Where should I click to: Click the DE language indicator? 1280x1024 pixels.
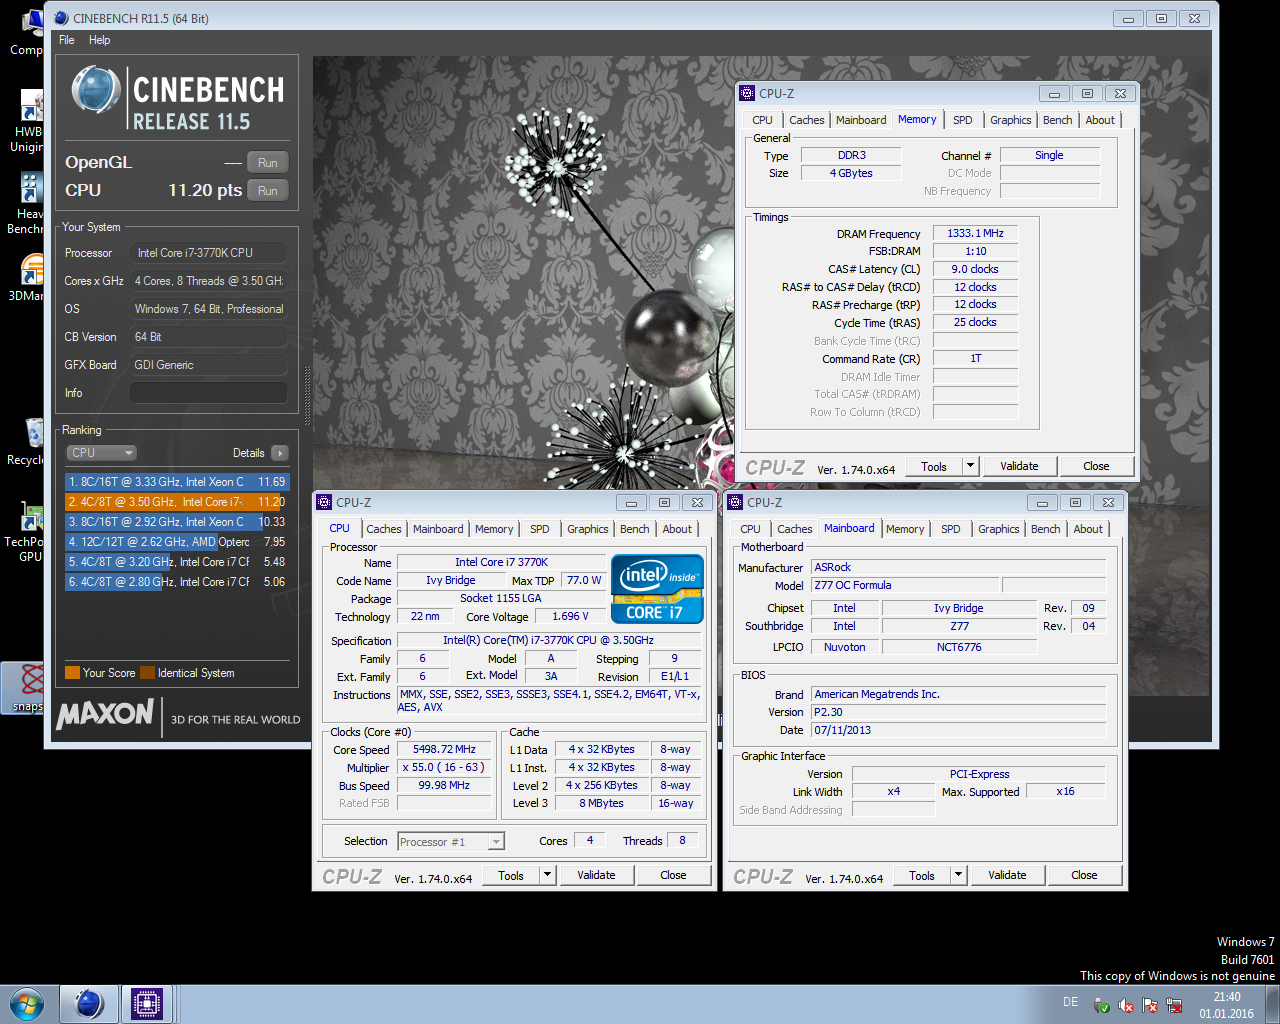[x=1070, y=1002]
